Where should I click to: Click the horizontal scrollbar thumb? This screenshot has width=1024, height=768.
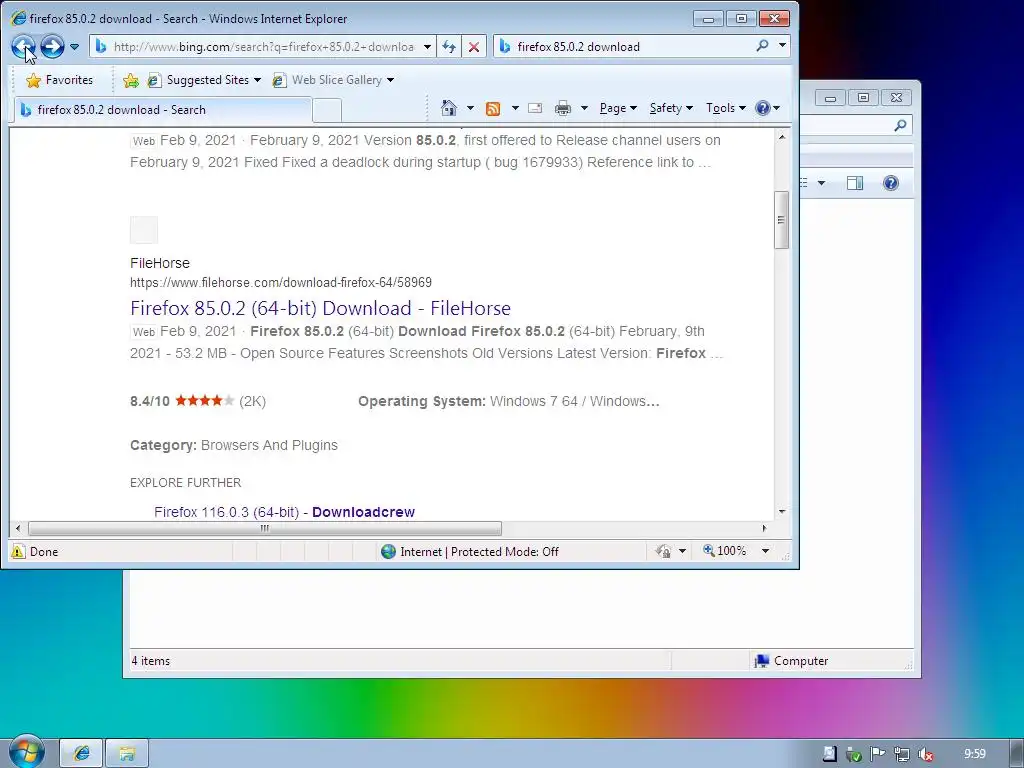(x=265, y=528)
